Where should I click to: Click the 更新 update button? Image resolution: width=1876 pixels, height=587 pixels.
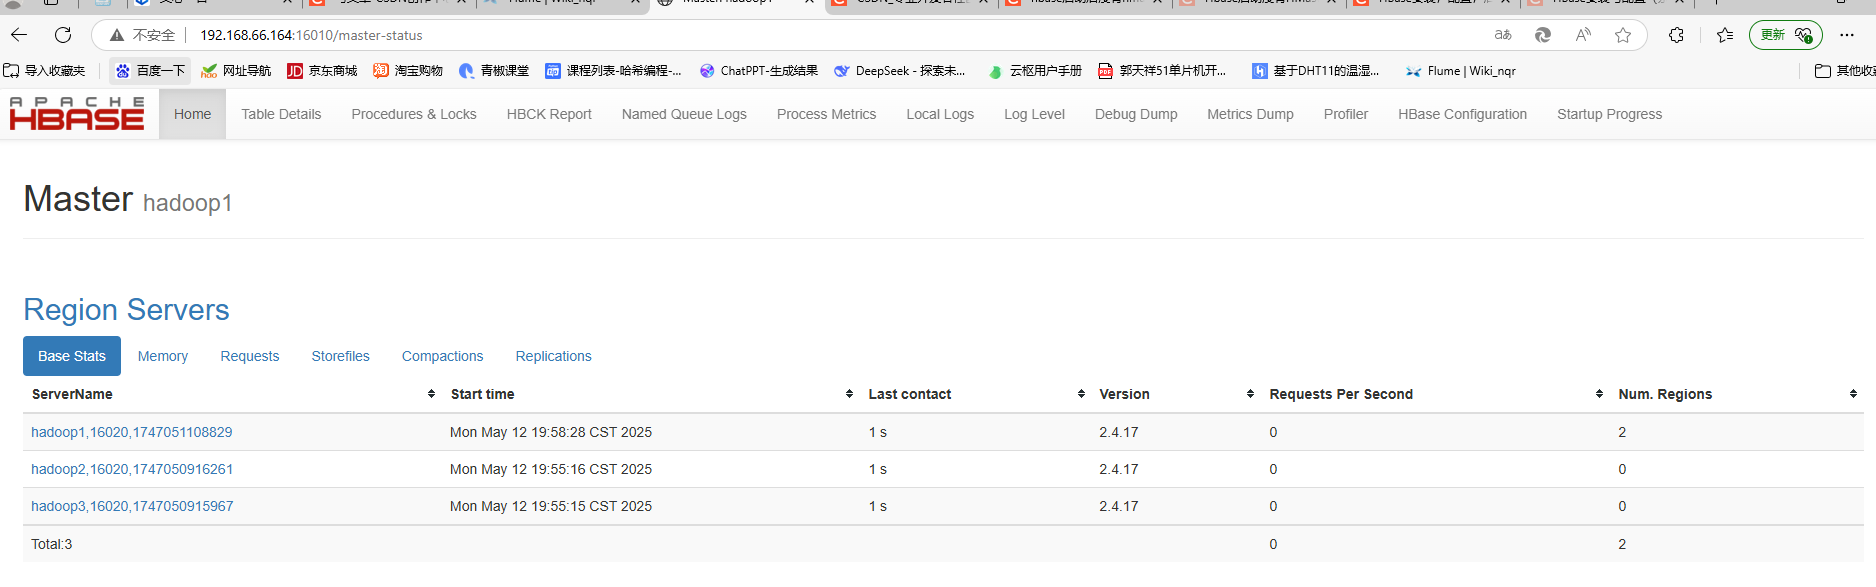[x=1785, y=35]
